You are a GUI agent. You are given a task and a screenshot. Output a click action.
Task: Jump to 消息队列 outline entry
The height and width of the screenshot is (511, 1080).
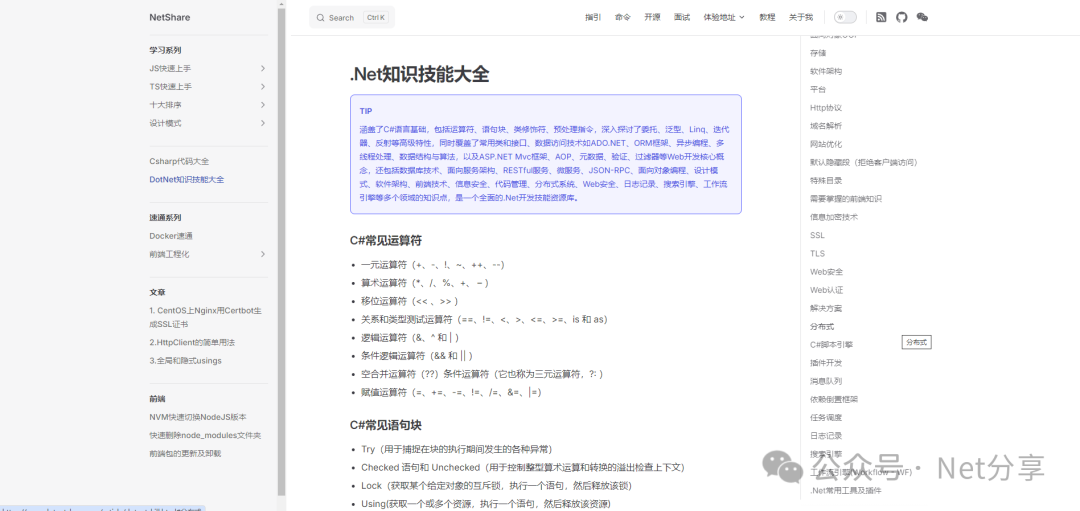coord(826,381)
